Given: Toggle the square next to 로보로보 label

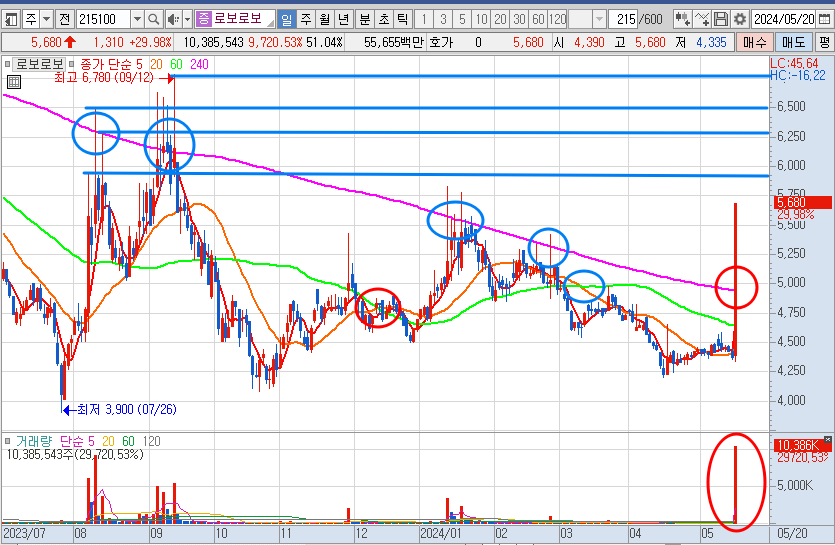Looking at the screenshot, I should tap(7, 64).
